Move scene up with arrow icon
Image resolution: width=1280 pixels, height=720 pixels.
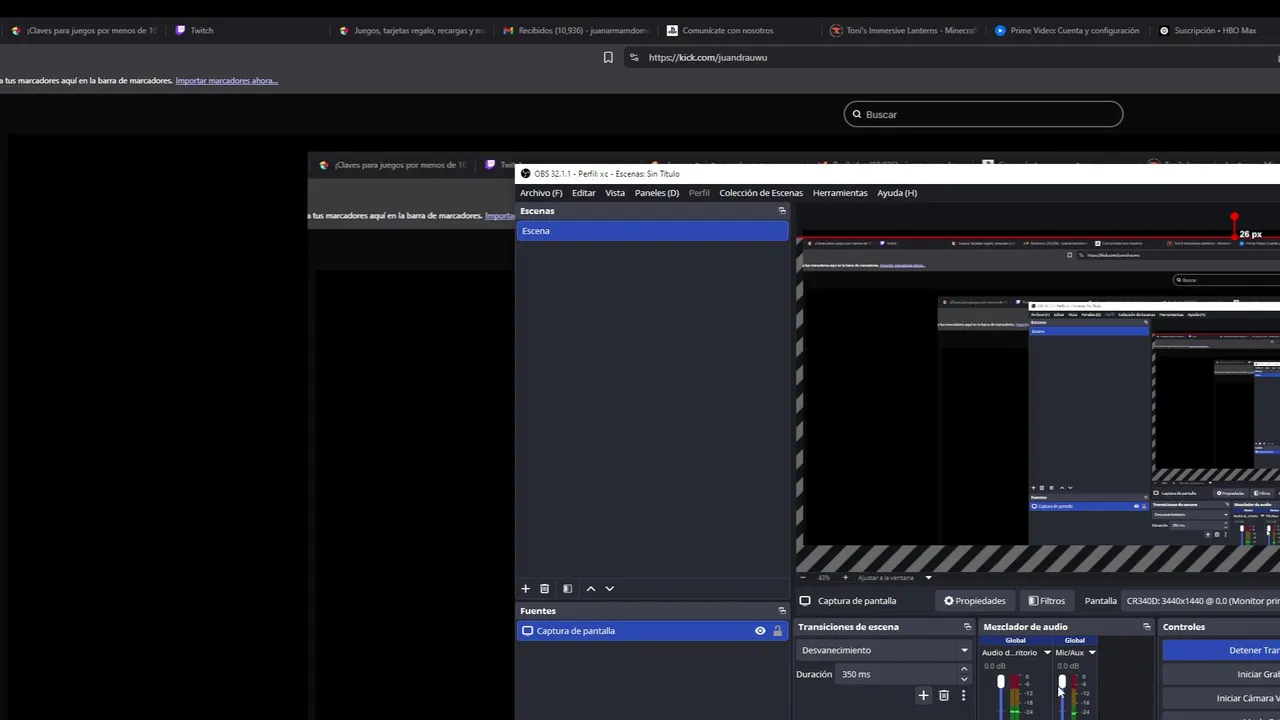pyautogui.click(x=590, y=589)
